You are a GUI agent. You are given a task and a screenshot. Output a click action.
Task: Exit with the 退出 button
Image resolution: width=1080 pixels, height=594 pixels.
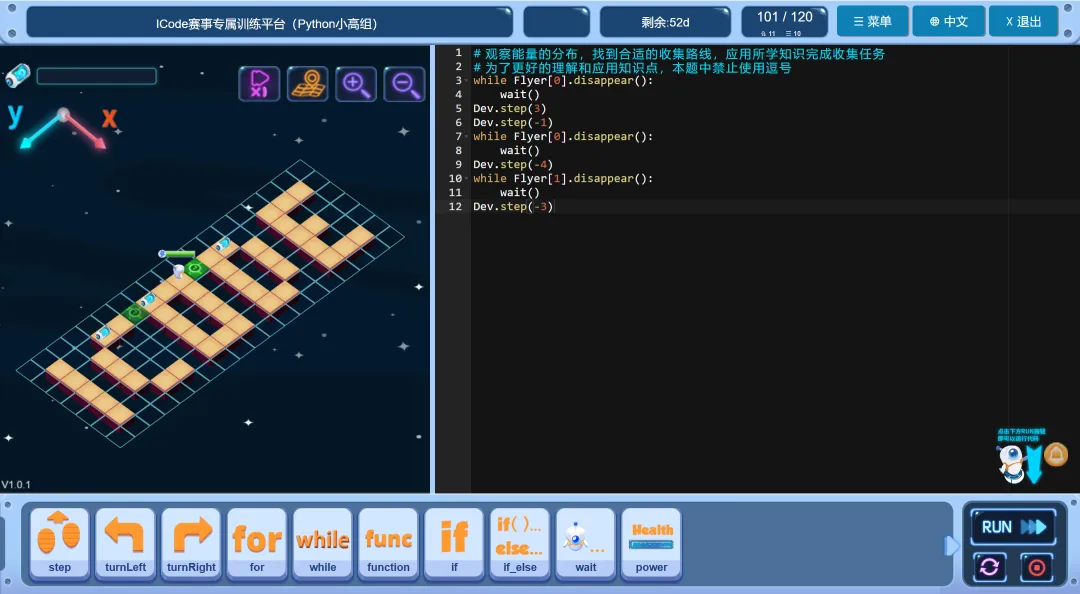click(1024, 21)
